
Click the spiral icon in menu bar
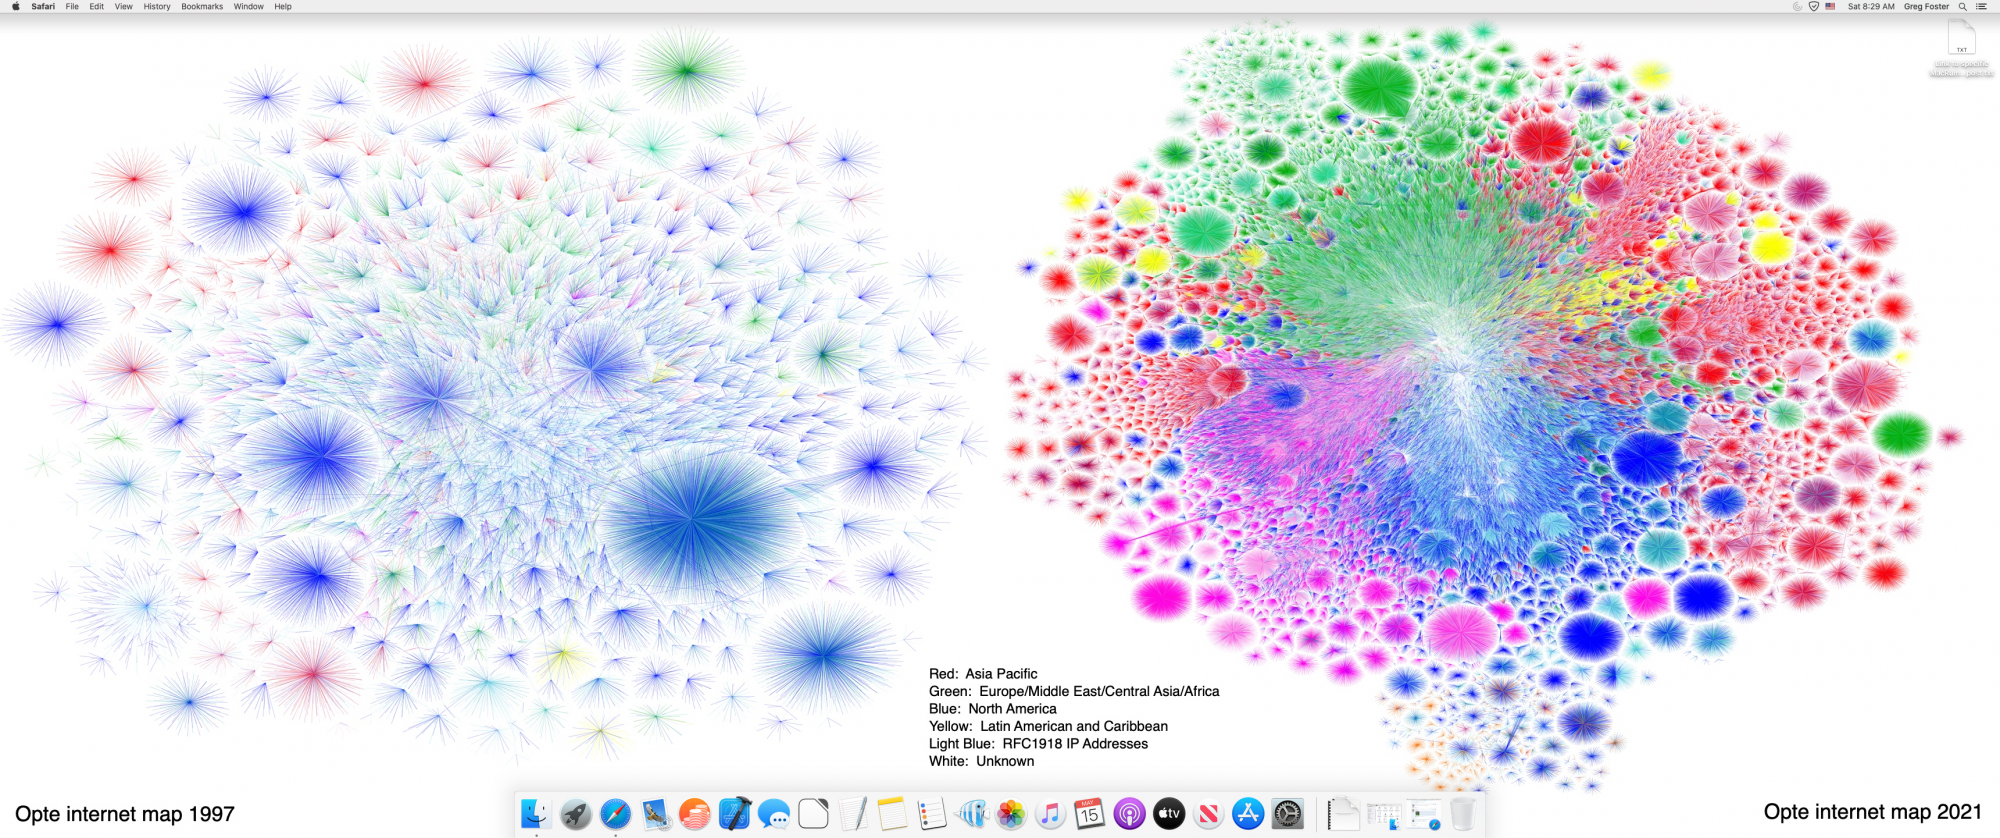[x=1797, y=6]
